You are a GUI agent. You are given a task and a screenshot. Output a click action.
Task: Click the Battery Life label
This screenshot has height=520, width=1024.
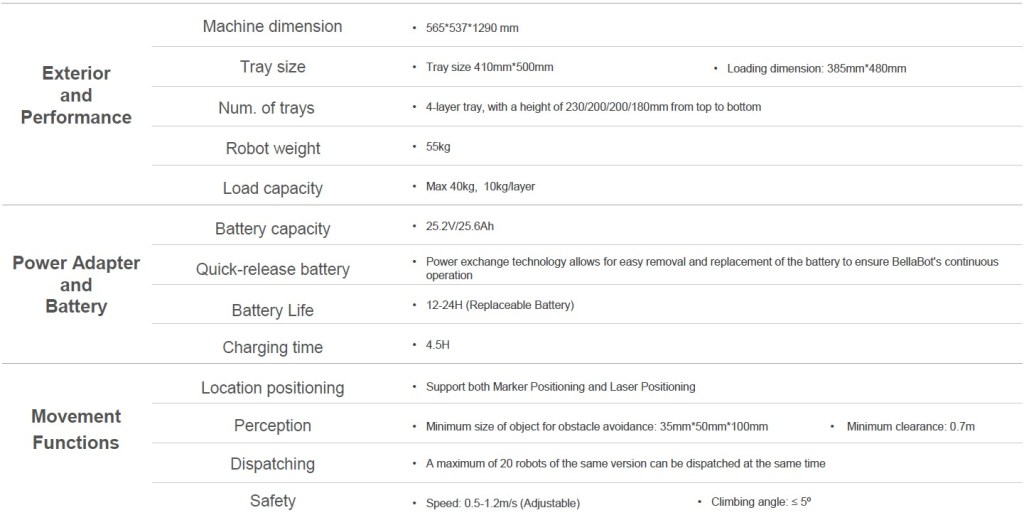click(x=272, y=310)
